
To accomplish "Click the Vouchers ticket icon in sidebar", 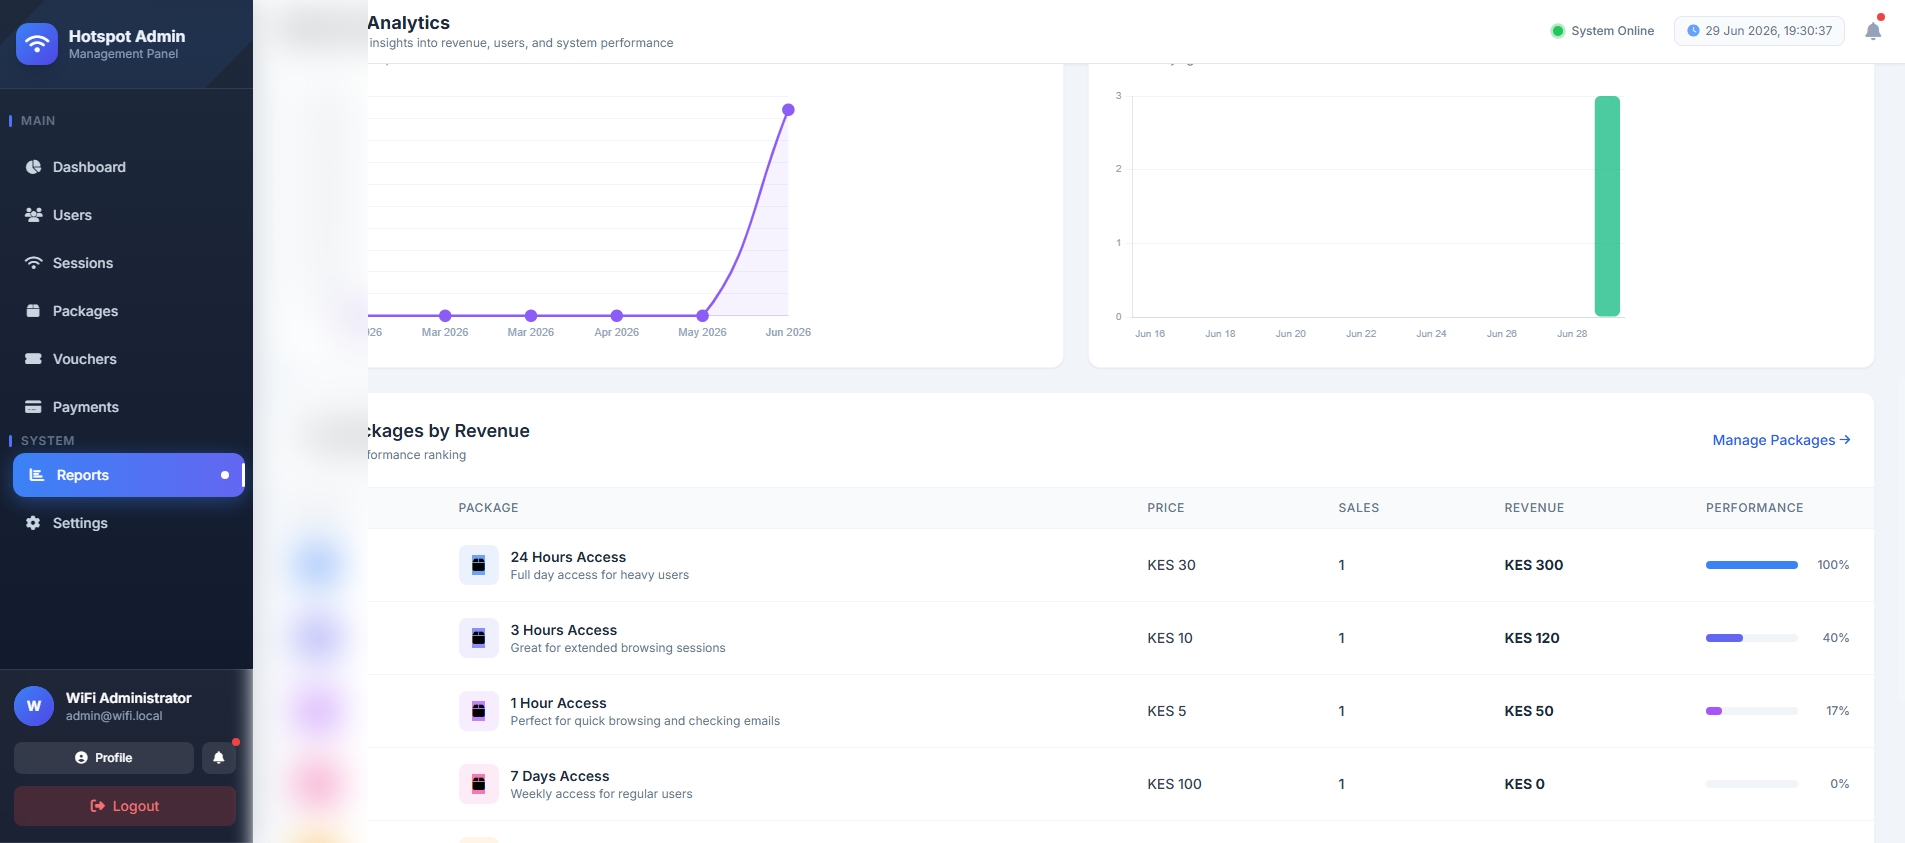I will pos(33,359).
